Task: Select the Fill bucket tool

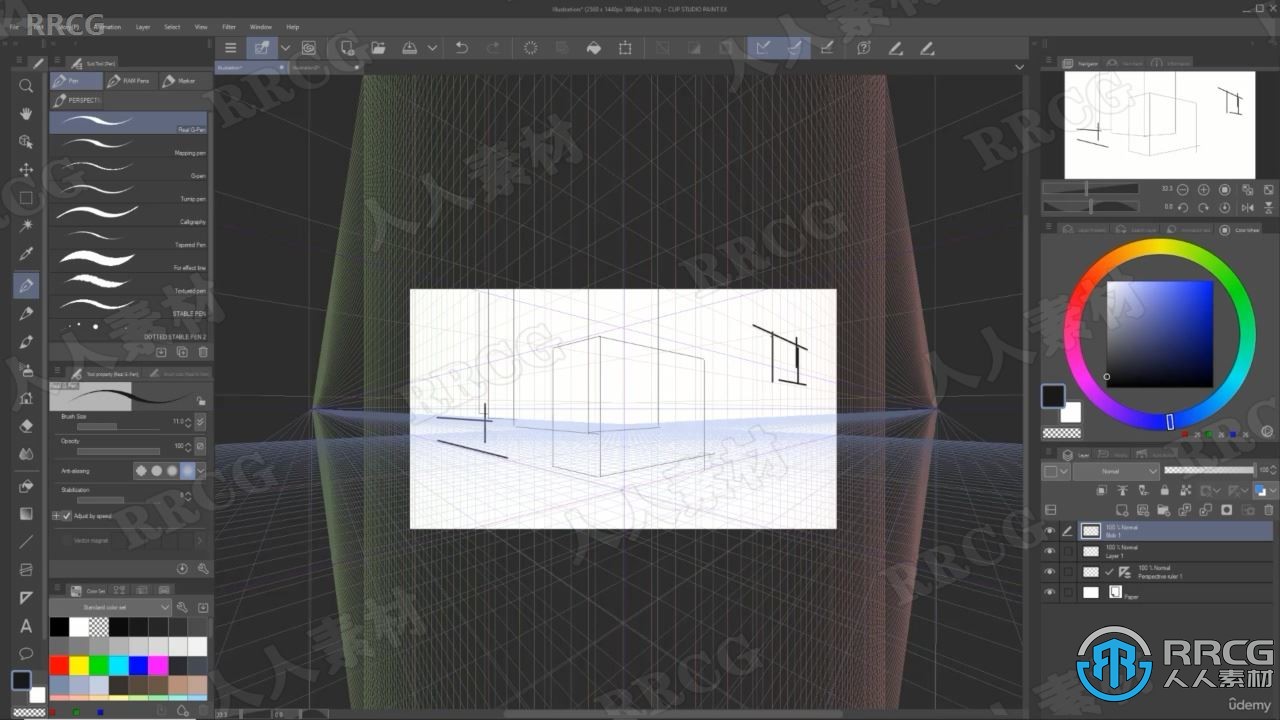Action: (26, 486)
